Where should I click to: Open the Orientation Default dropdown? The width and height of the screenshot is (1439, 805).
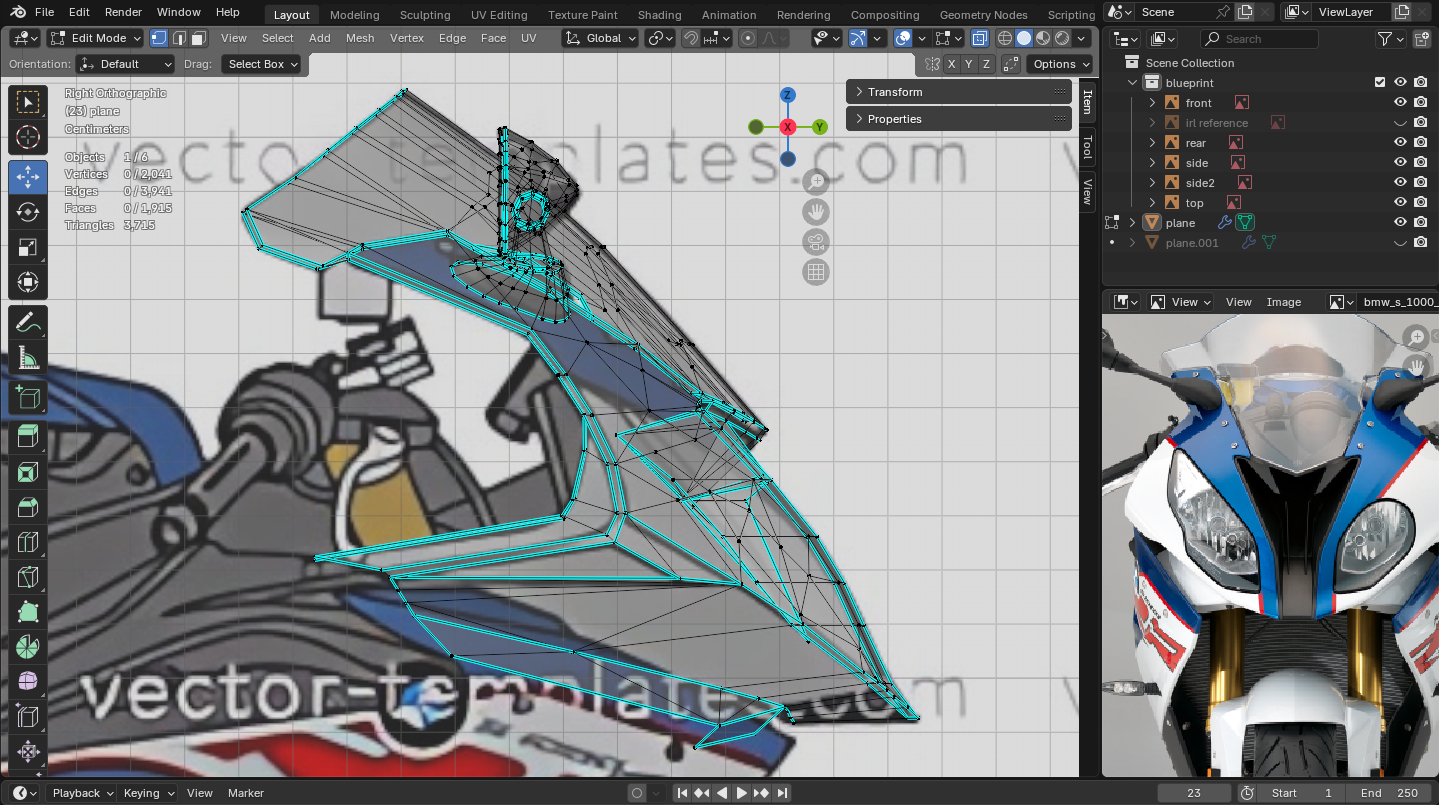click(126, 64)
